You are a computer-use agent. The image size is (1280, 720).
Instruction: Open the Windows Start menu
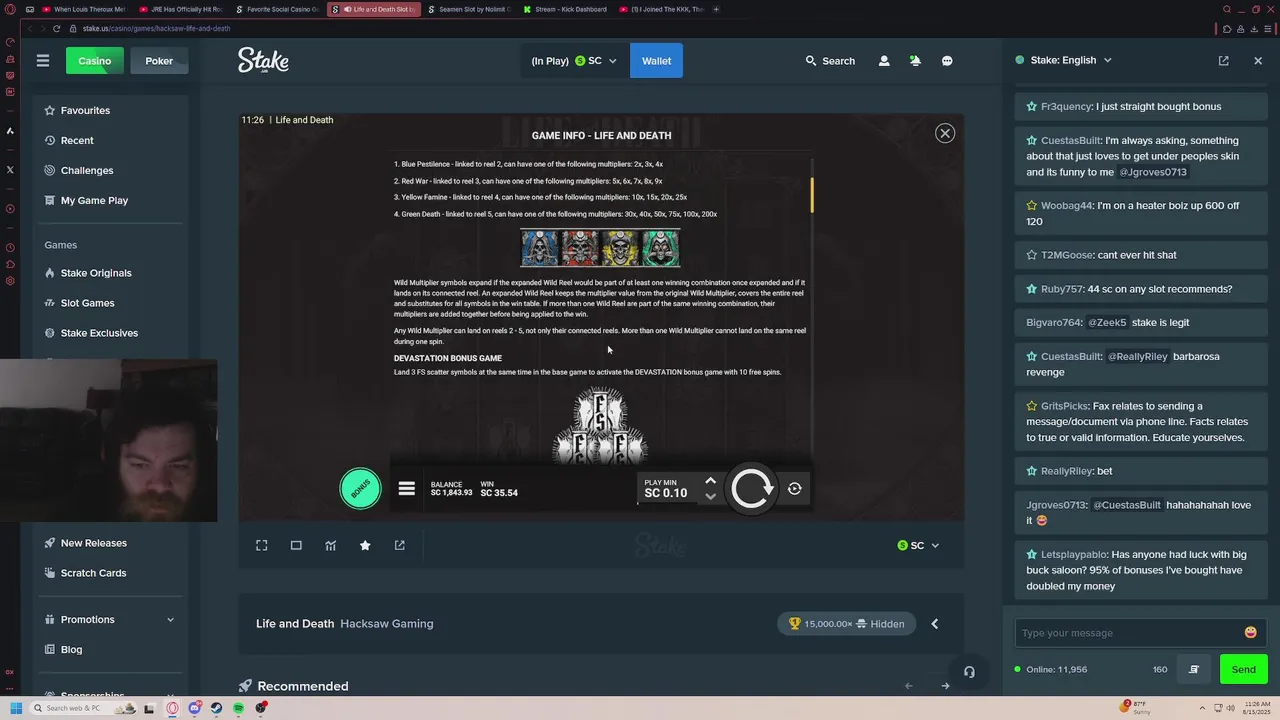click(15, 708)
